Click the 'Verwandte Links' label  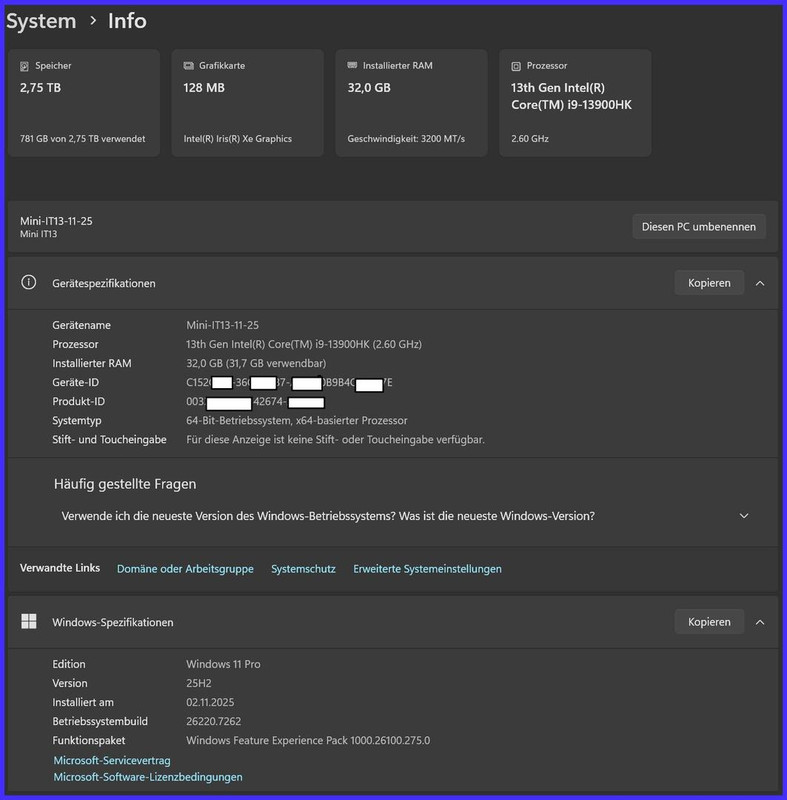coord(60,568)
